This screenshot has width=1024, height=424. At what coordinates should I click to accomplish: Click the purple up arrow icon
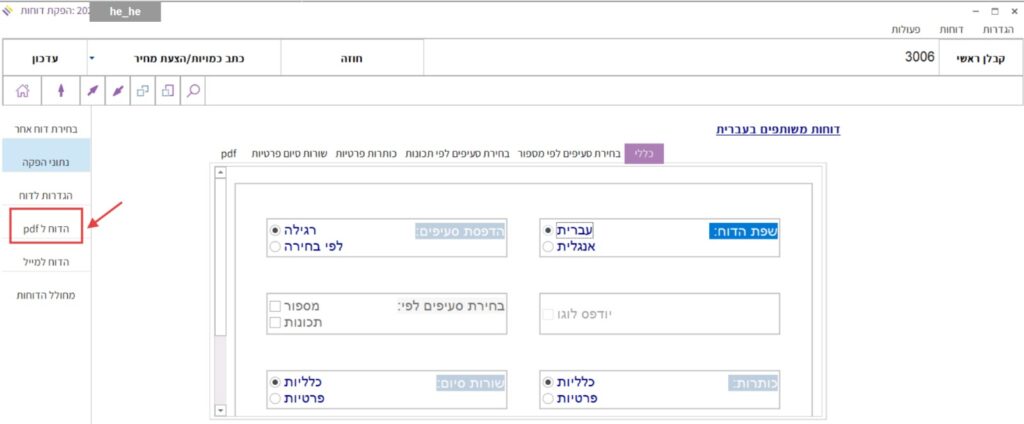62,90
